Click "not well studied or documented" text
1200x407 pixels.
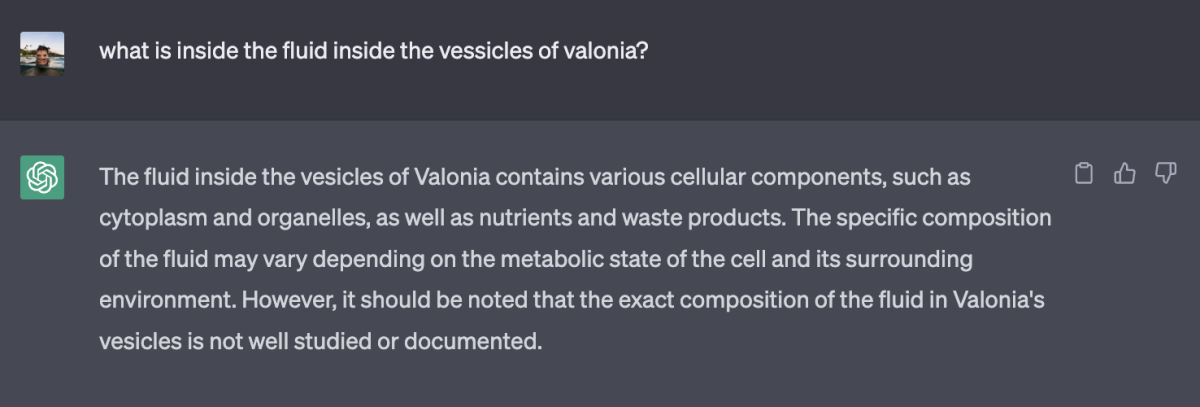point(402,341)
